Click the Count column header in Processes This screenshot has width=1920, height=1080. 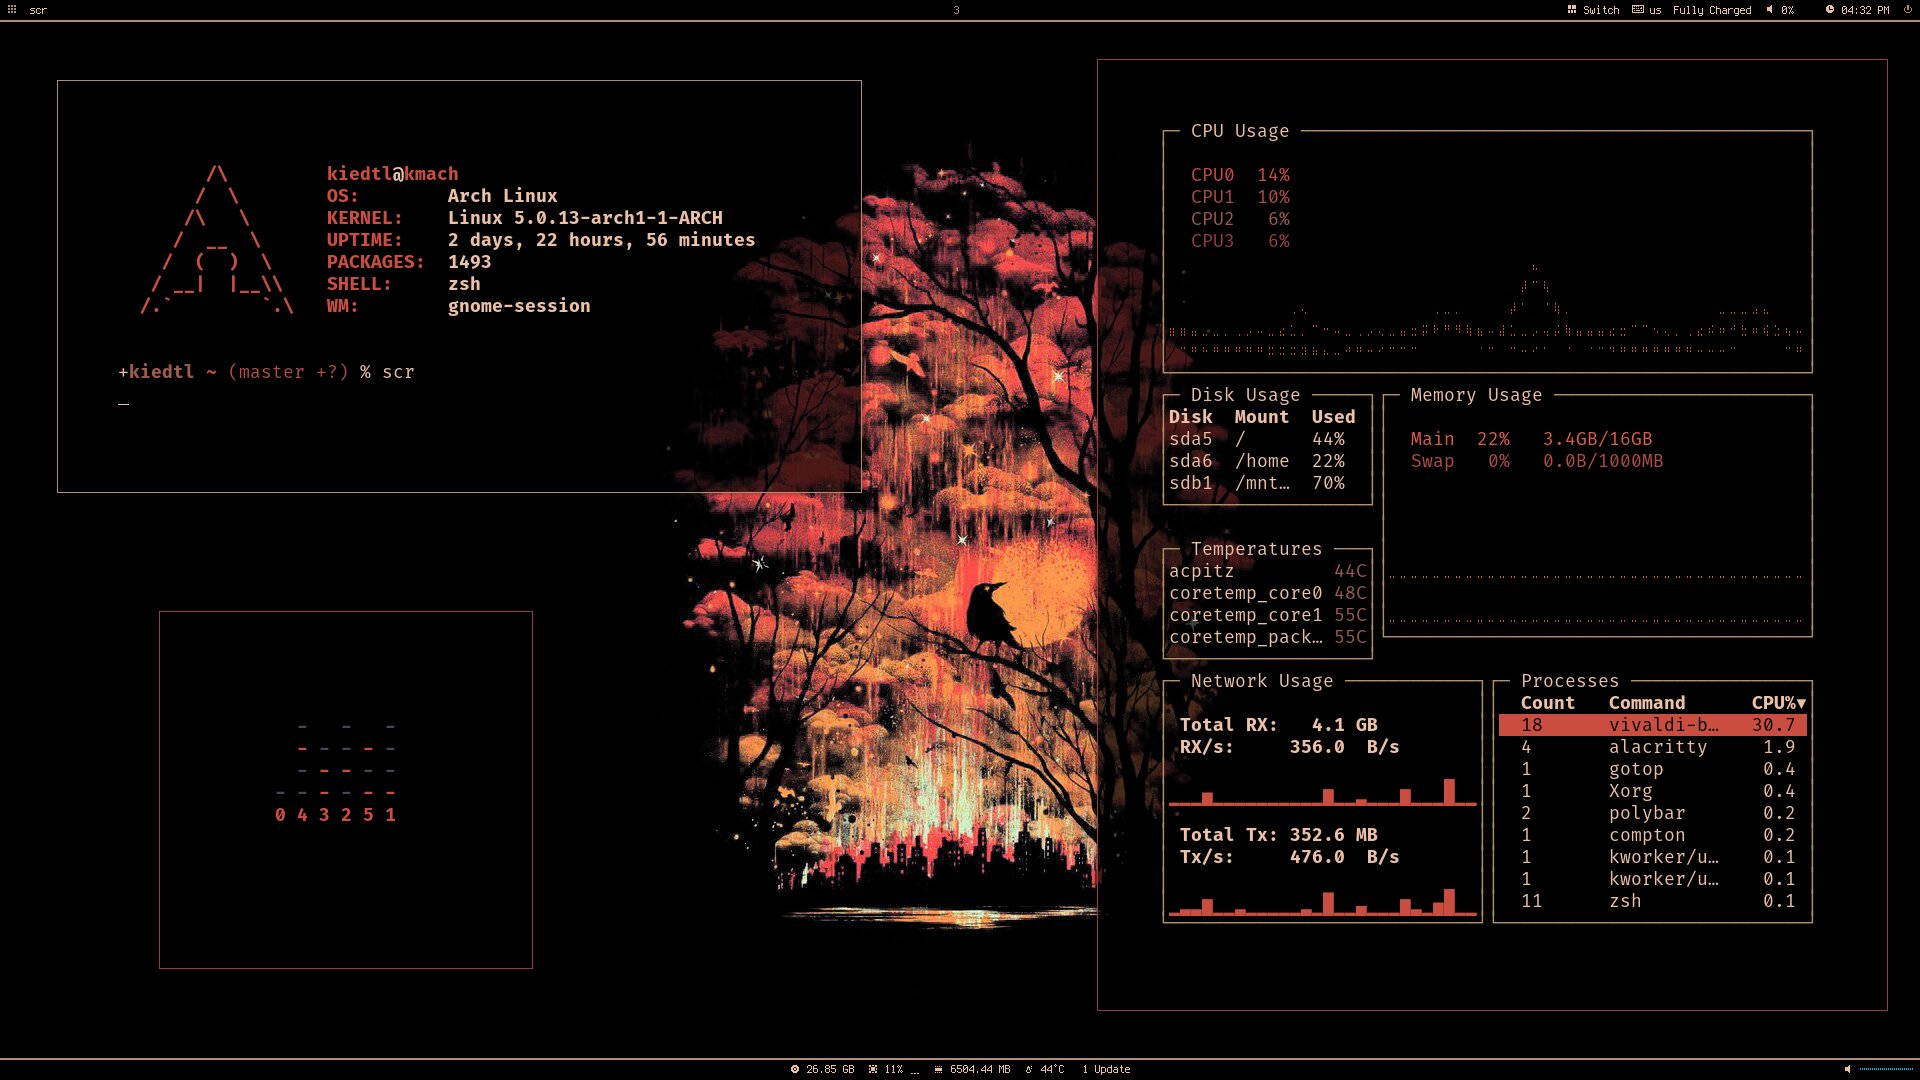(1547, 703)
